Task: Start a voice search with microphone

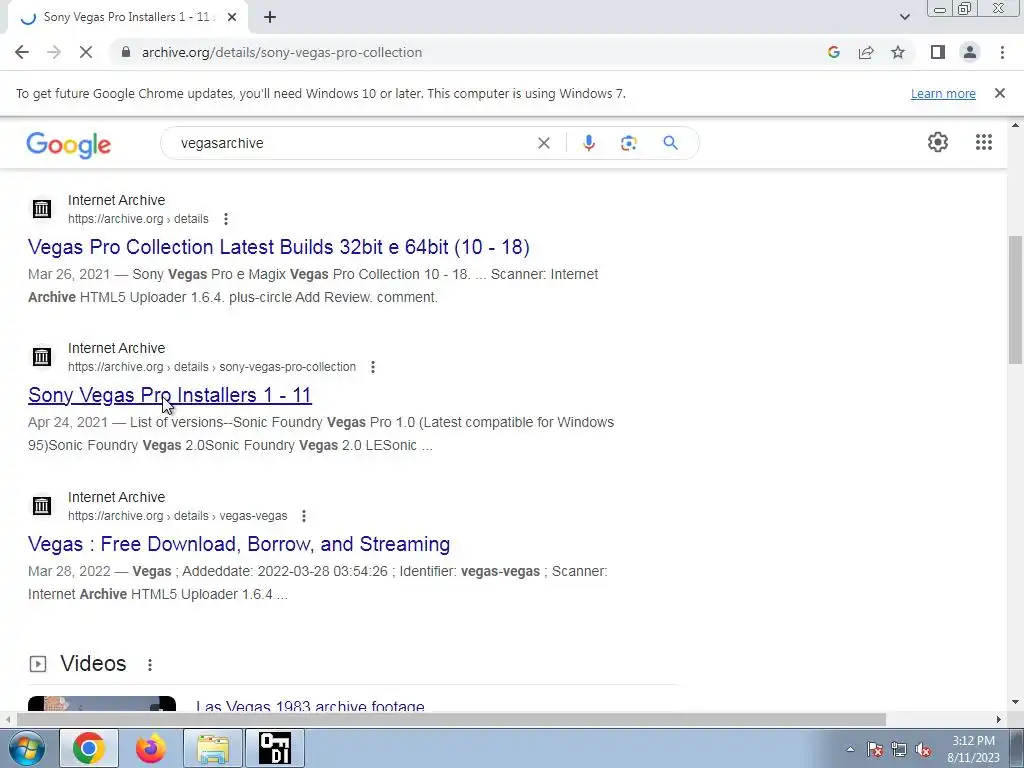Action: 588,143
